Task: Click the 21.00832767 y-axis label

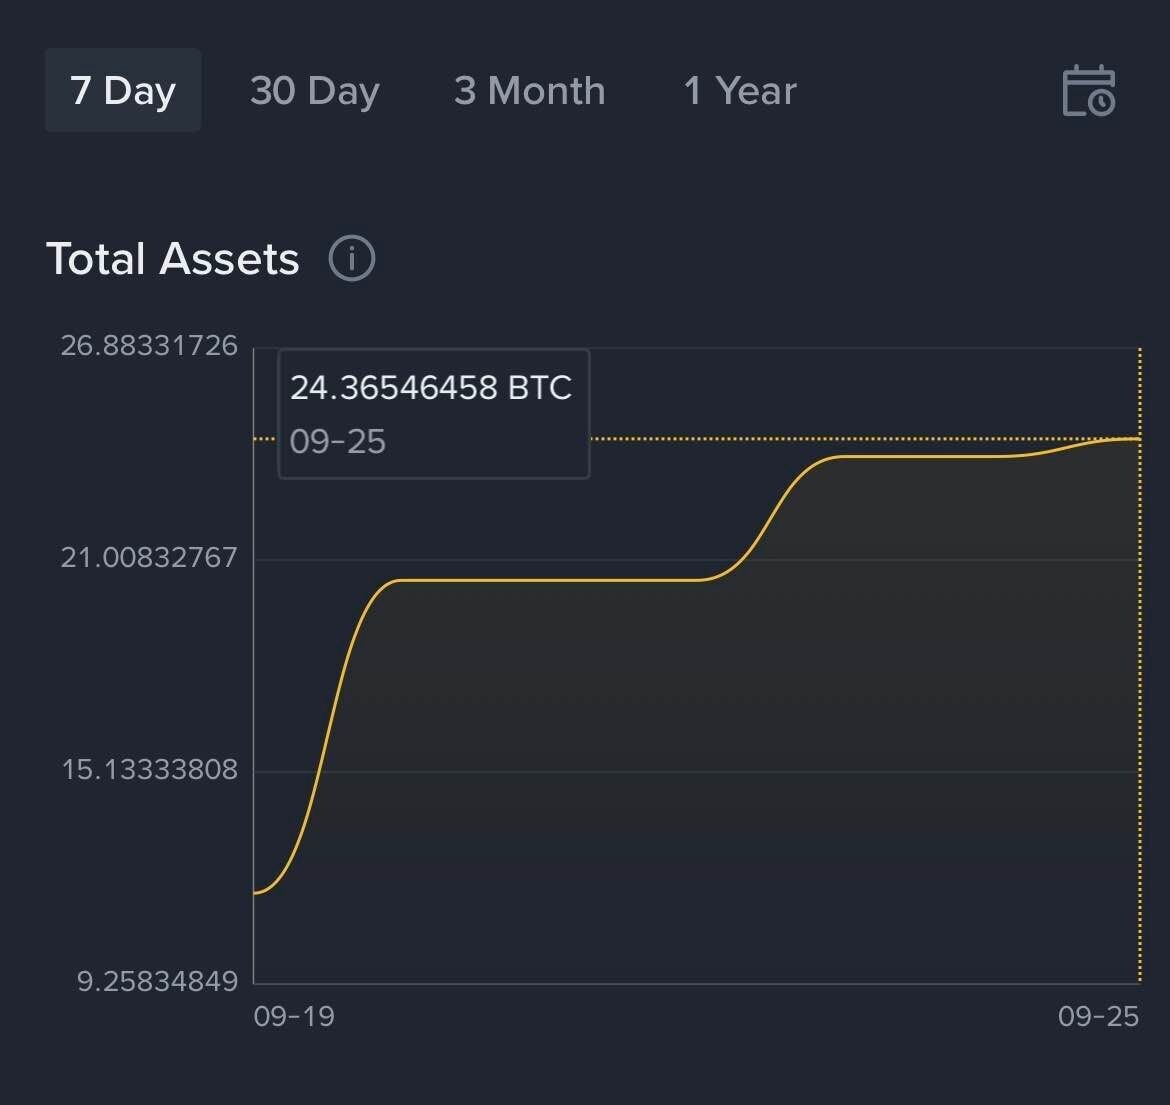Action: coord(150,557)
